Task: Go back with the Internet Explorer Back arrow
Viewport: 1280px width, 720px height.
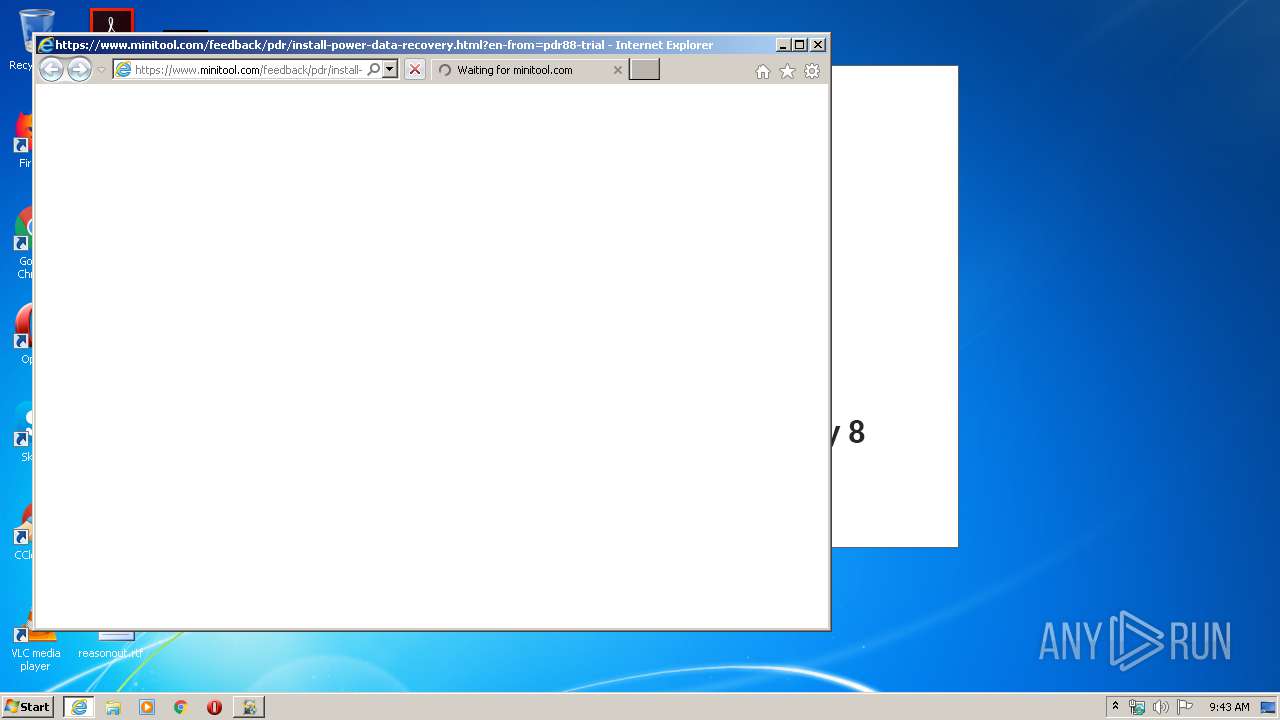Action: pos(51,69)
